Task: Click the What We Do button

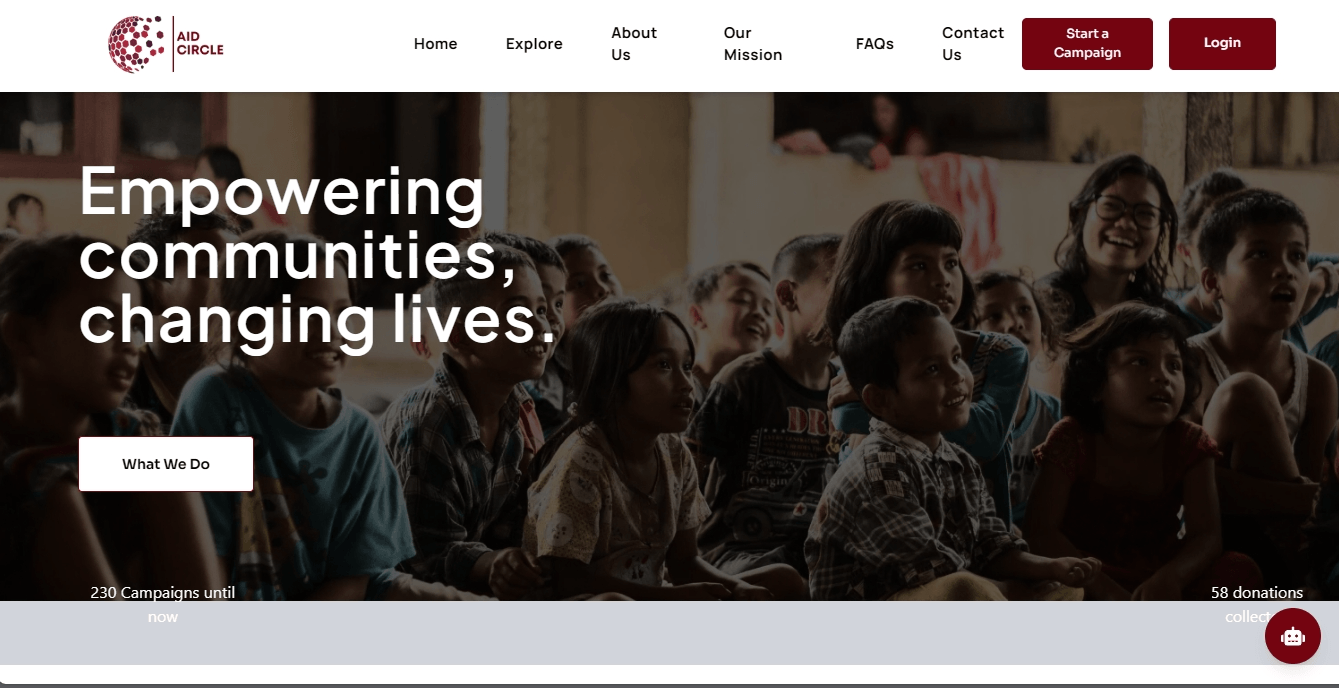Action: coord(166,464)
